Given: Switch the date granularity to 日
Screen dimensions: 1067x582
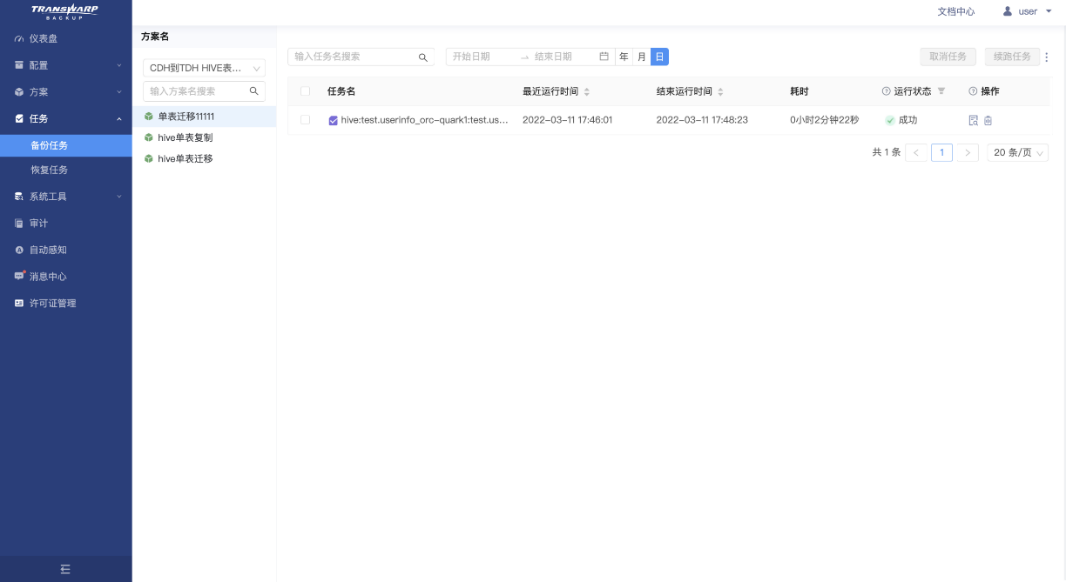Looking at the screenshot, I should coord(659,56).
